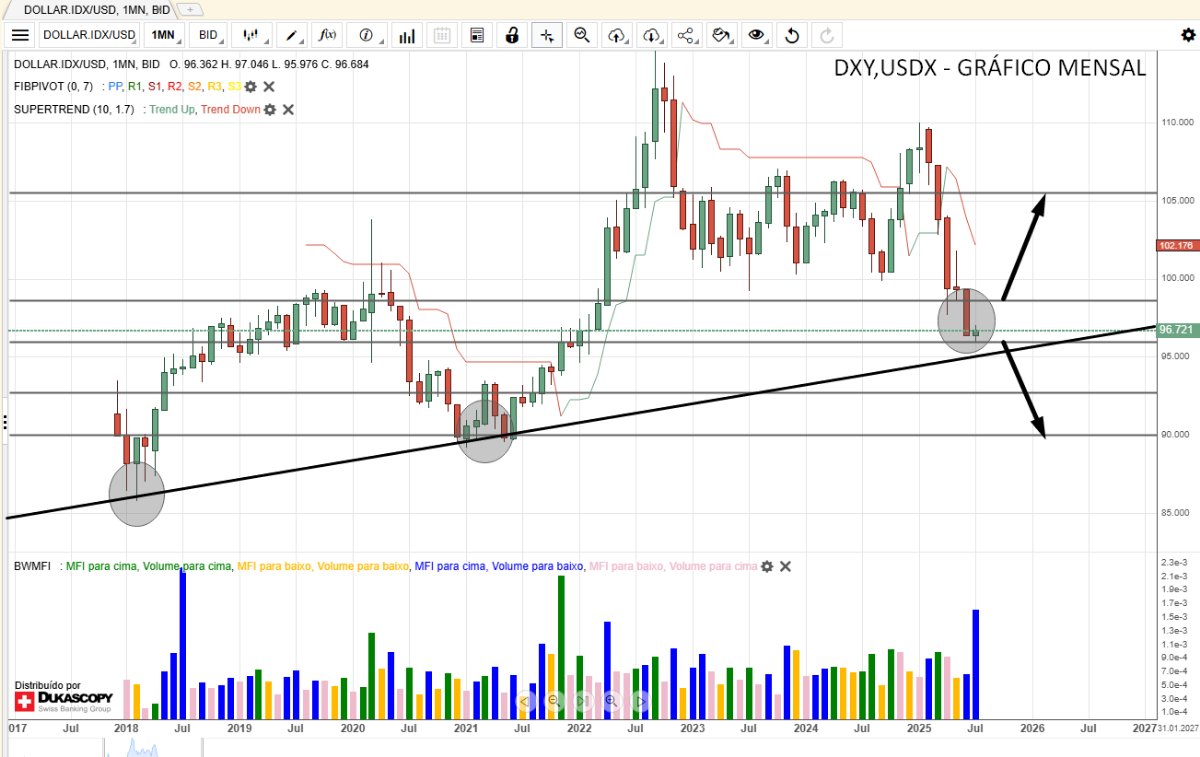Image resolution: width=1200 pixels, height=757 pixels.
Task: Toggle the eye visibility button
Action: coord(757,35)
